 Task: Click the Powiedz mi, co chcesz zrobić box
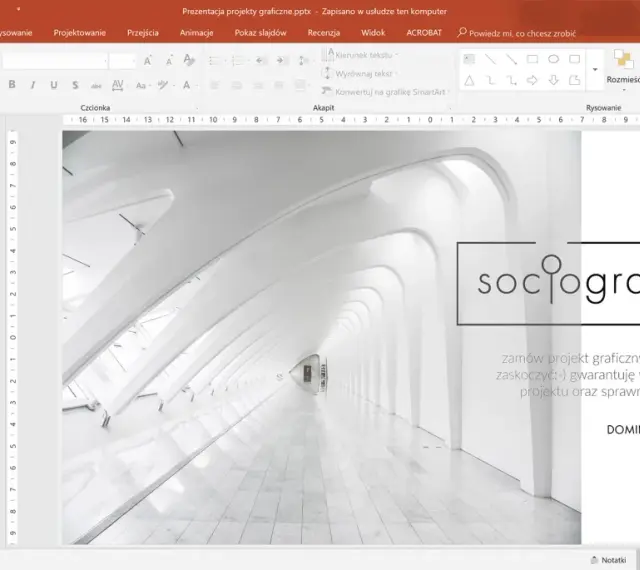pyautogui.click(x=517, y=33)
